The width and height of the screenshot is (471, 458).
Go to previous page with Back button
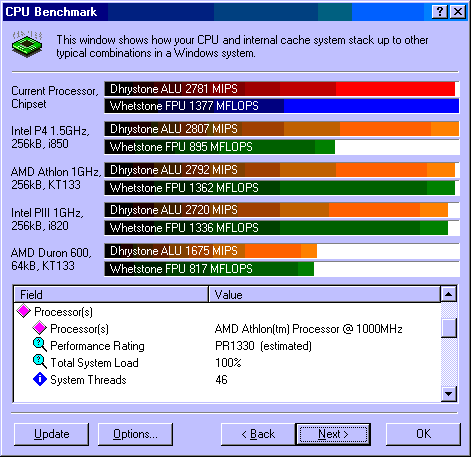[x=258, y=434]
